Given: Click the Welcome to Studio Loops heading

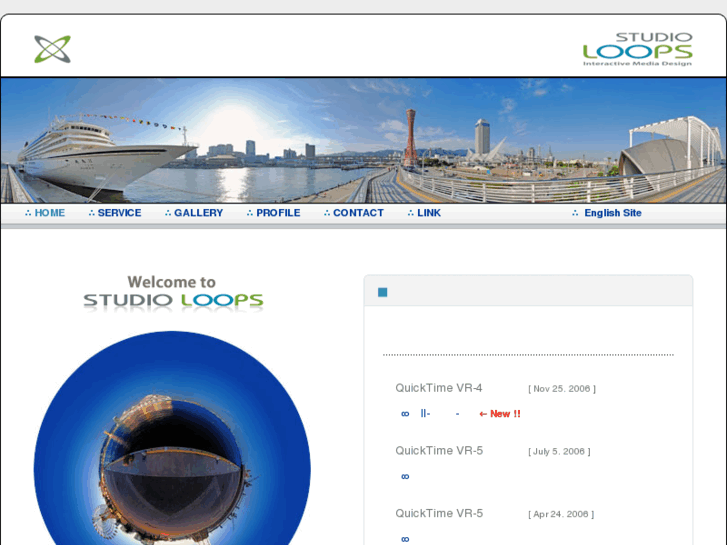Looking at the screenshot, I should [173, 293].
